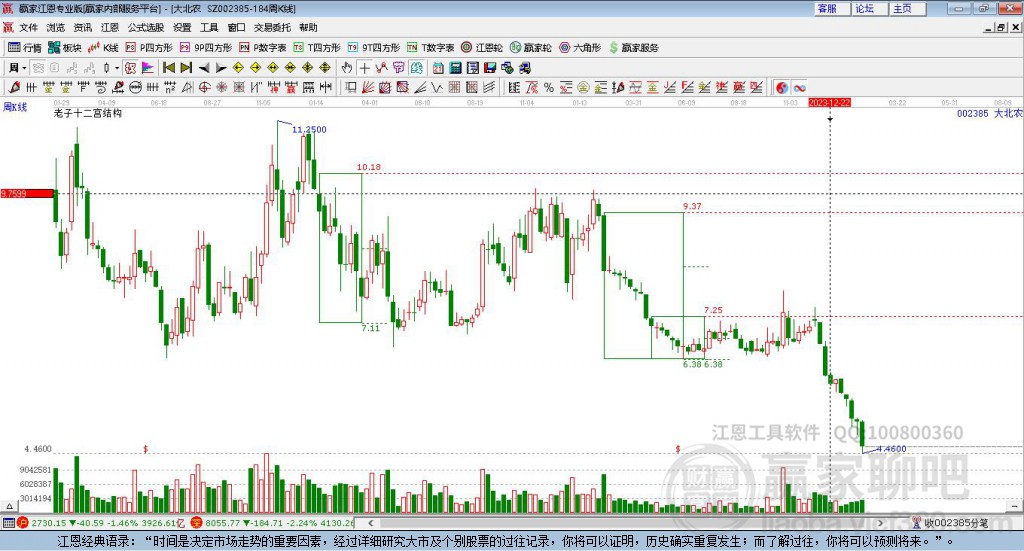Click the colored flag chart icon
The width and height of the screenshot is (1024, 551).
pyautogui.click(x=148, y=68)
